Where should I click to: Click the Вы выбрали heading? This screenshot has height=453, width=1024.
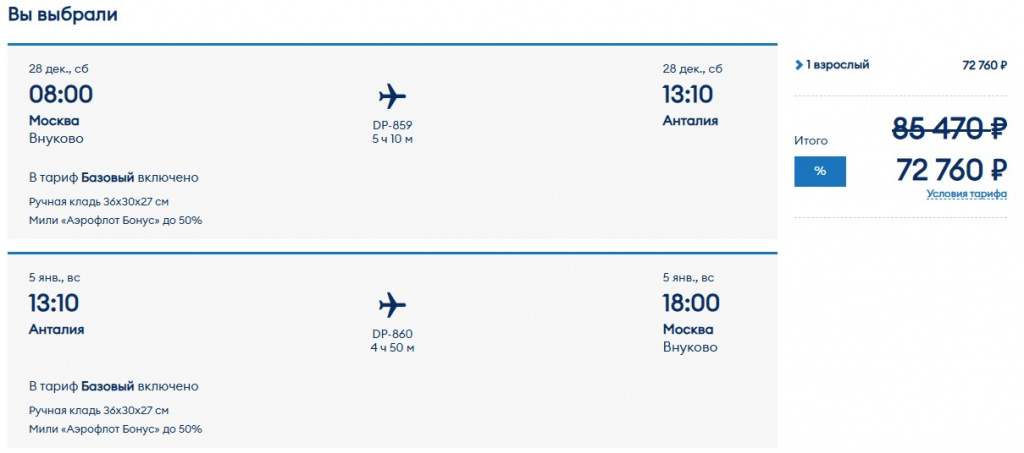click(x=62, y=15)
